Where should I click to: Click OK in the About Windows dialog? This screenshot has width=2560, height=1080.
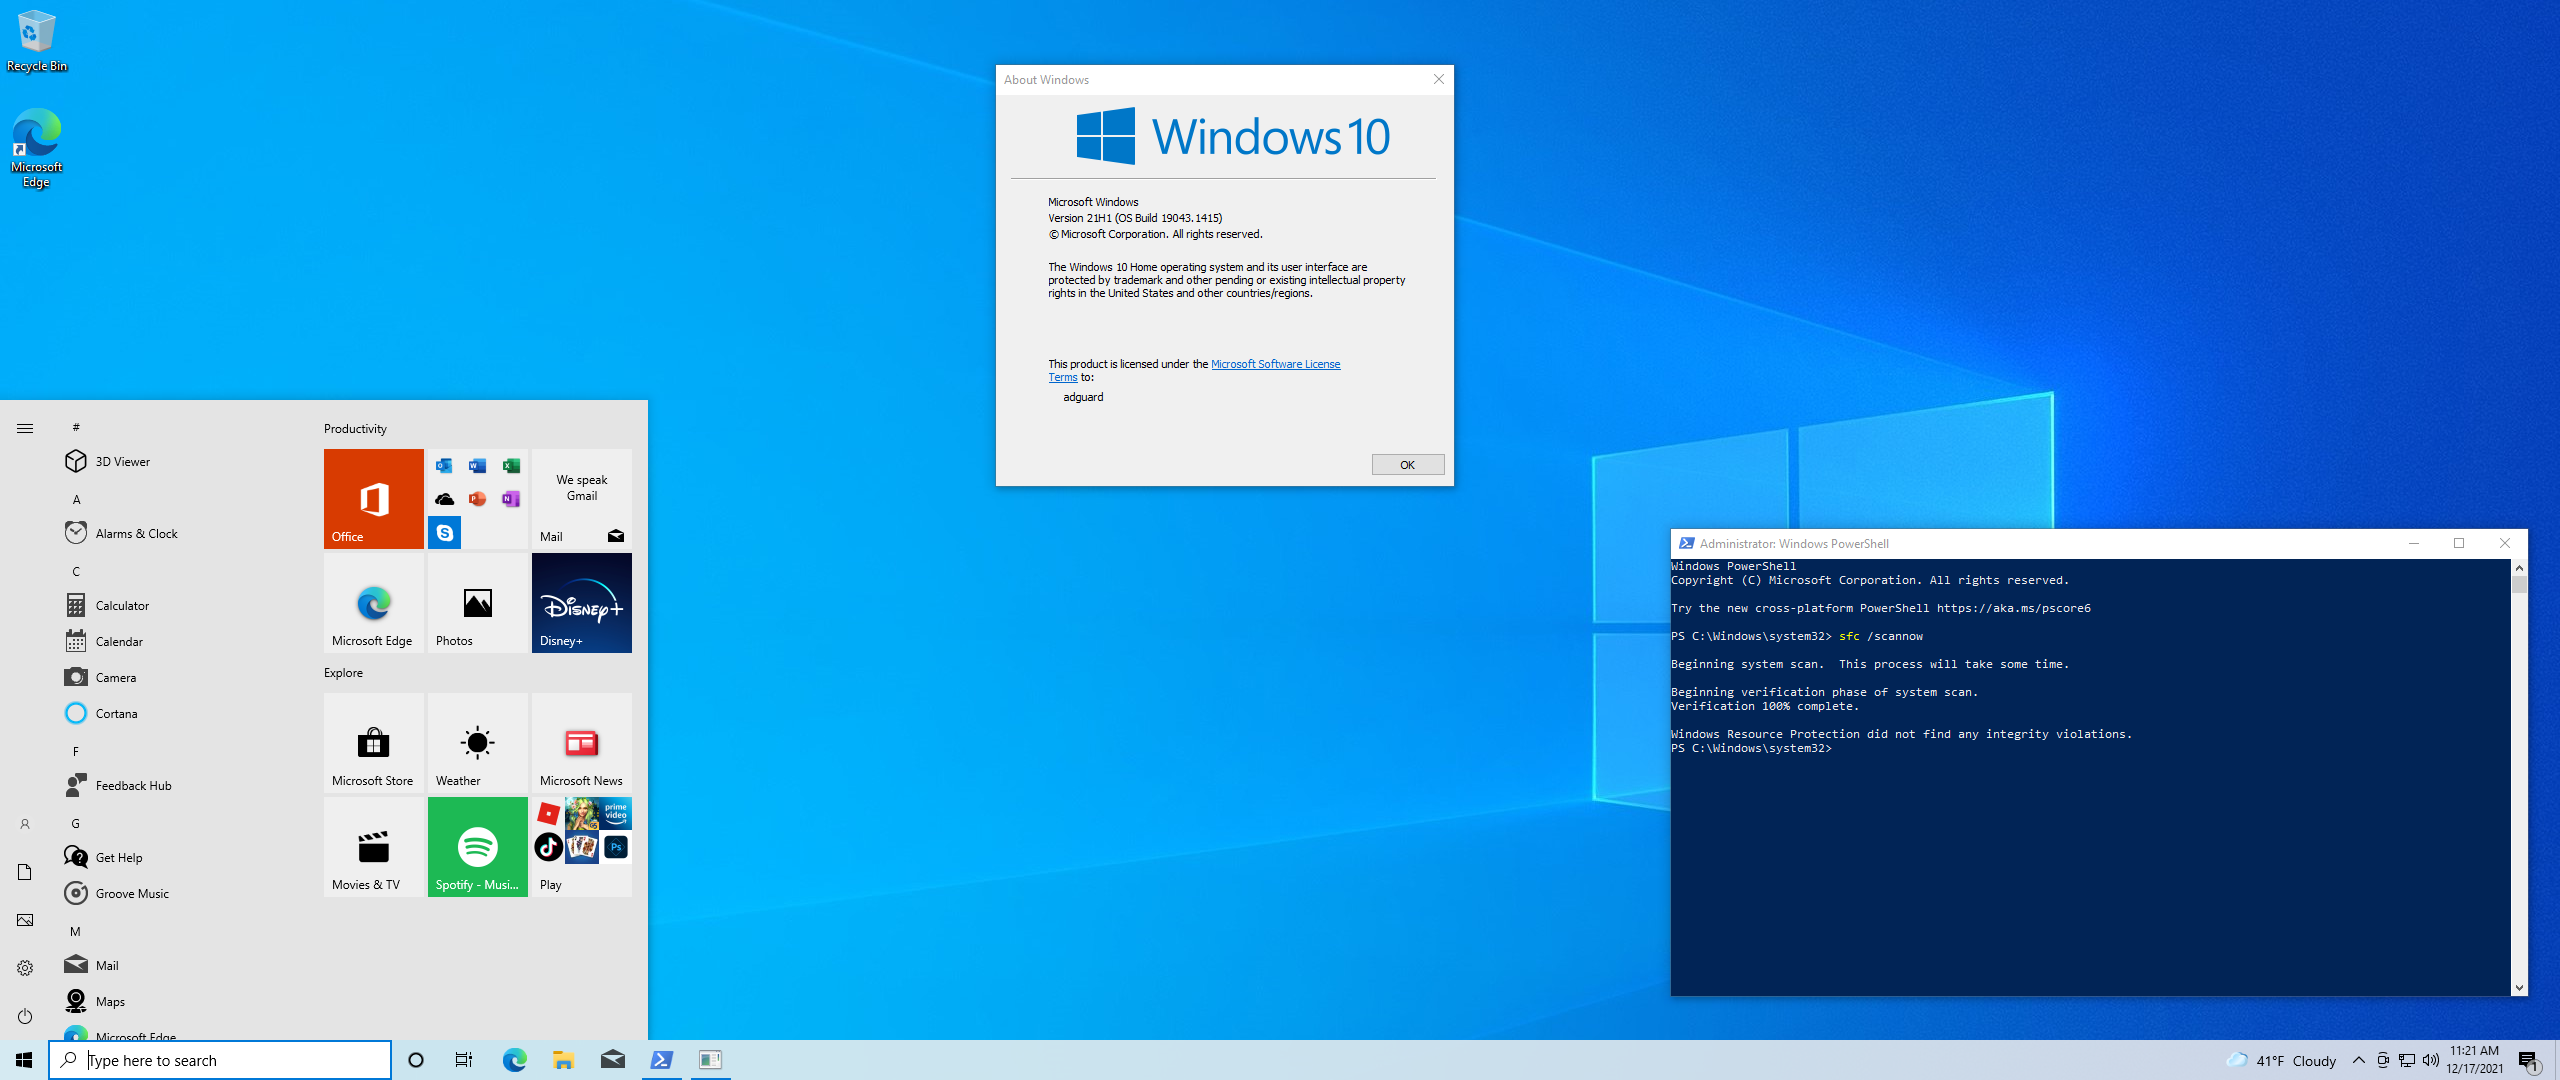[1407, 465]
